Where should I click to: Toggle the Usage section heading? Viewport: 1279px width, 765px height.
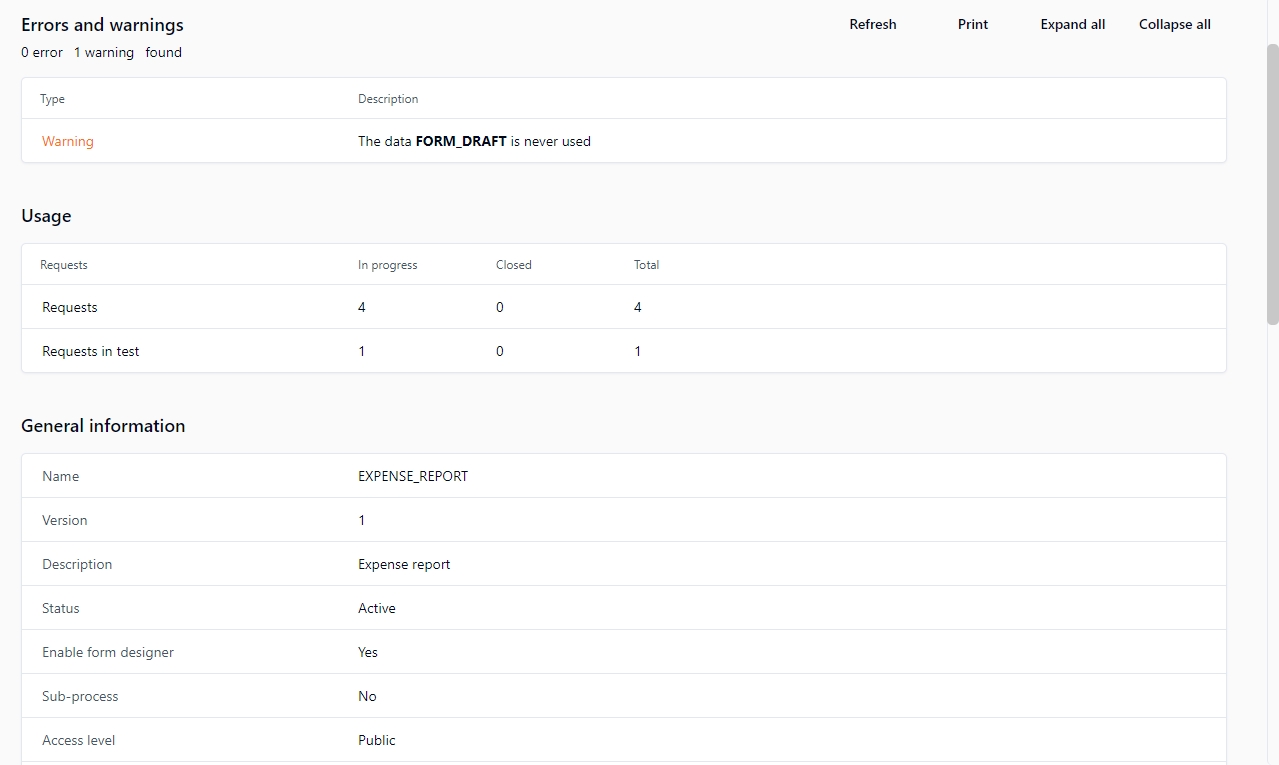(x=46, y=216)
